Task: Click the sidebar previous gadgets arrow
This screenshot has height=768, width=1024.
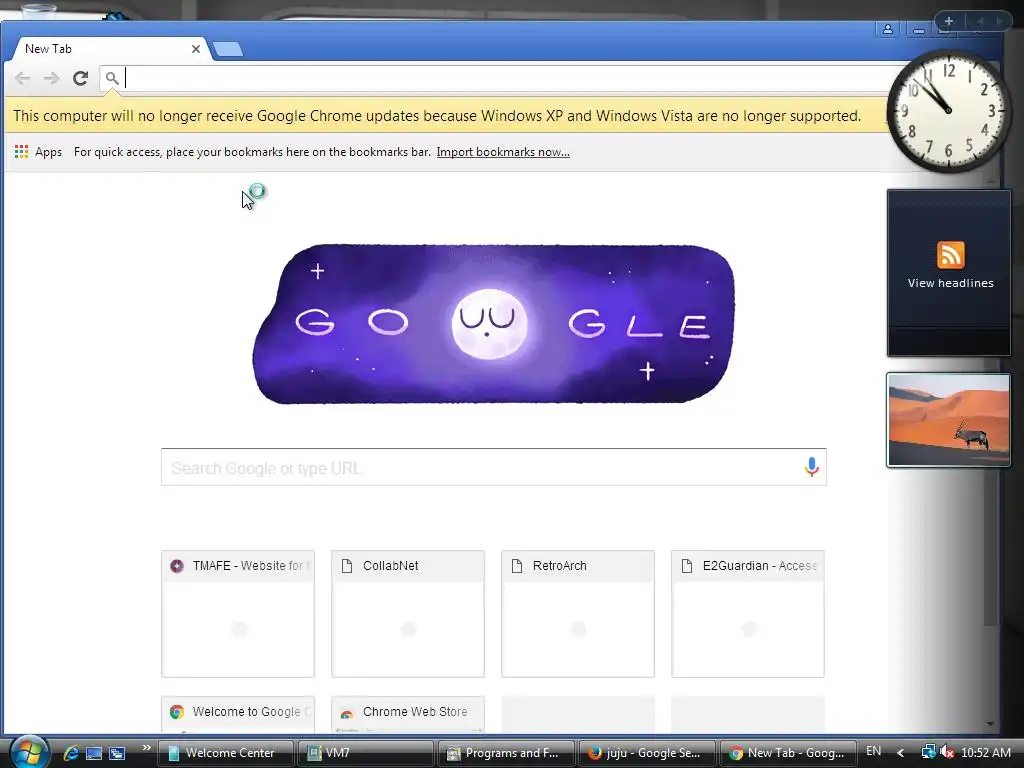Action: [x=980, y=21]
